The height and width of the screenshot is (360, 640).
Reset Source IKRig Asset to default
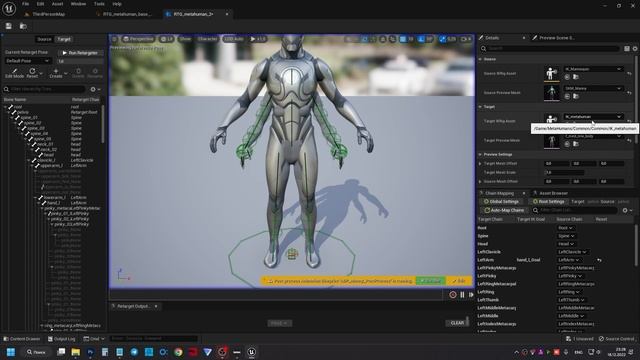coord(629,73)
